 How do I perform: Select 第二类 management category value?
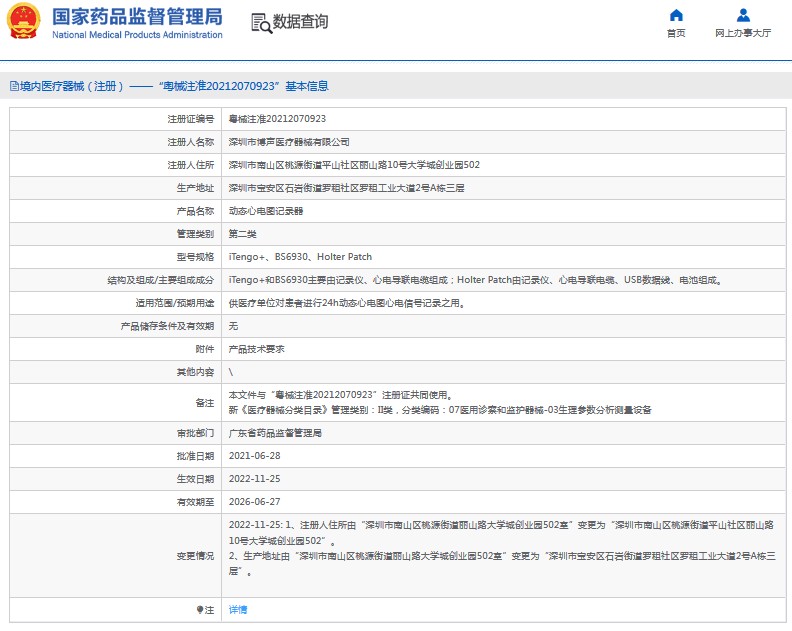242,234
